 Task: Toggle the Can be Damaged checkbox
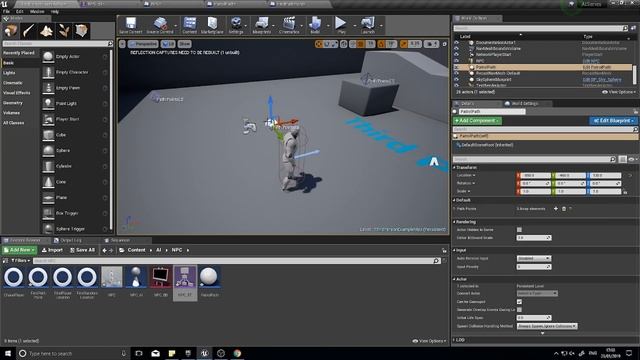tap(519, 302)
